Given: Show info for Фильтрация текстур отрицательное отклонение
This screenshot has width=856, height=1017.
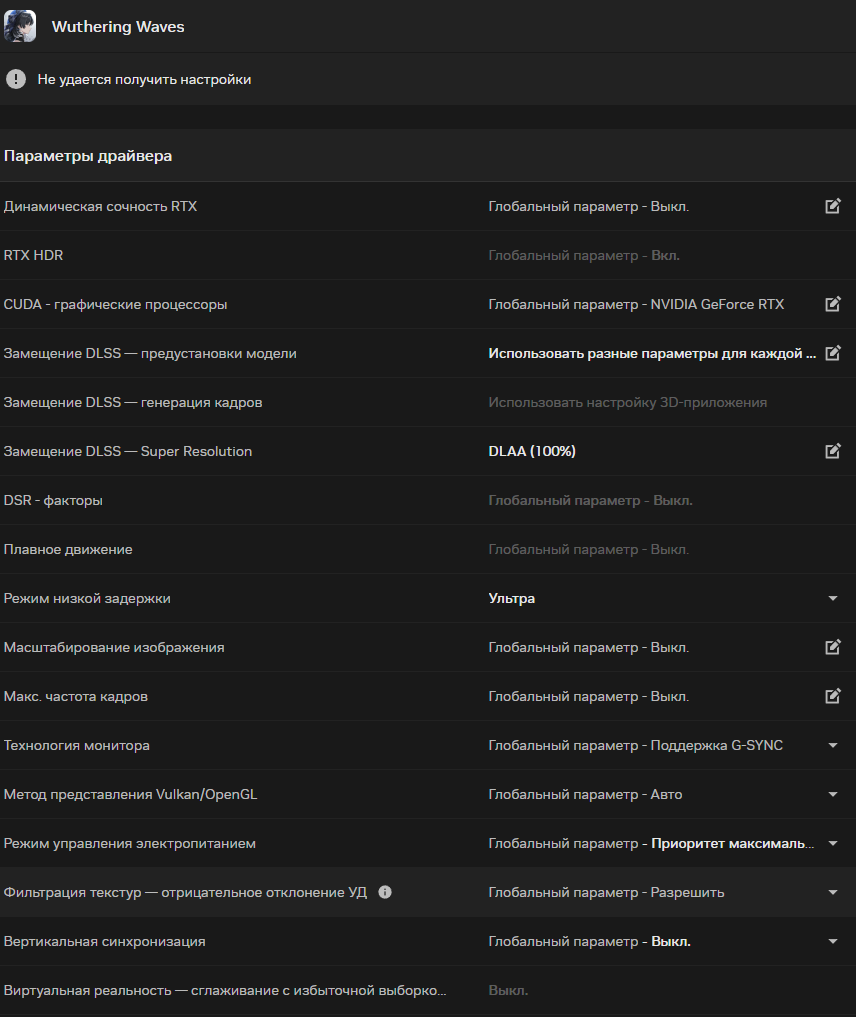Looking at the screenshot, I should [x=385, y=892].
